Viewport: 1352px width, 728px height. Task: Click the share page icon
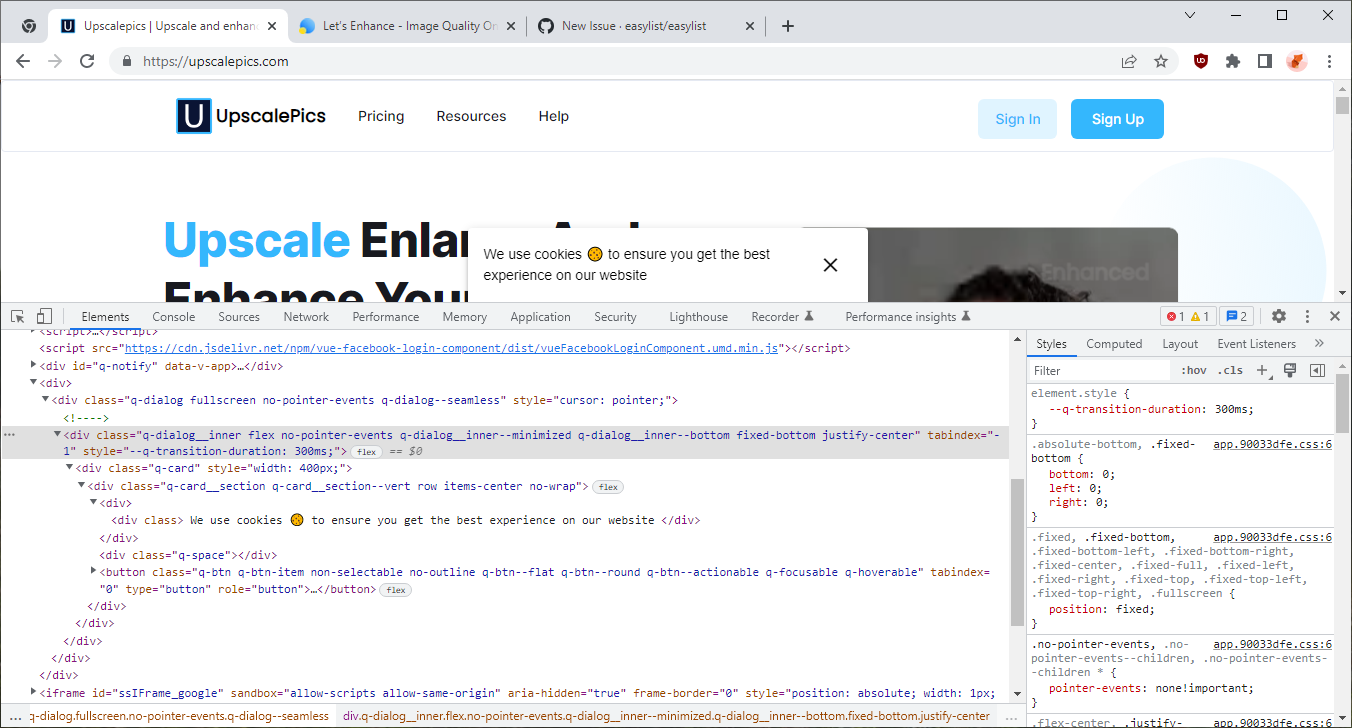(x=1129, y=60)
